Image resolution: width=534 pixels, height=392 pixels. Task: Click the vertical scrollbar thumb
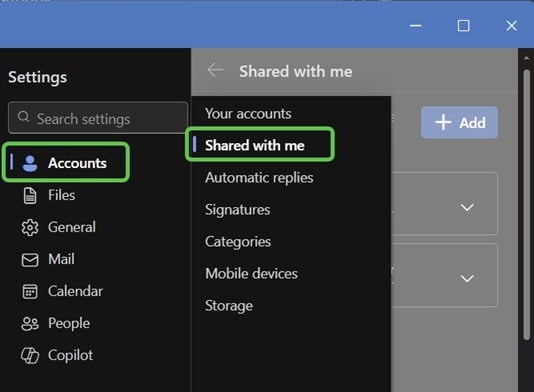pos(527,204)
